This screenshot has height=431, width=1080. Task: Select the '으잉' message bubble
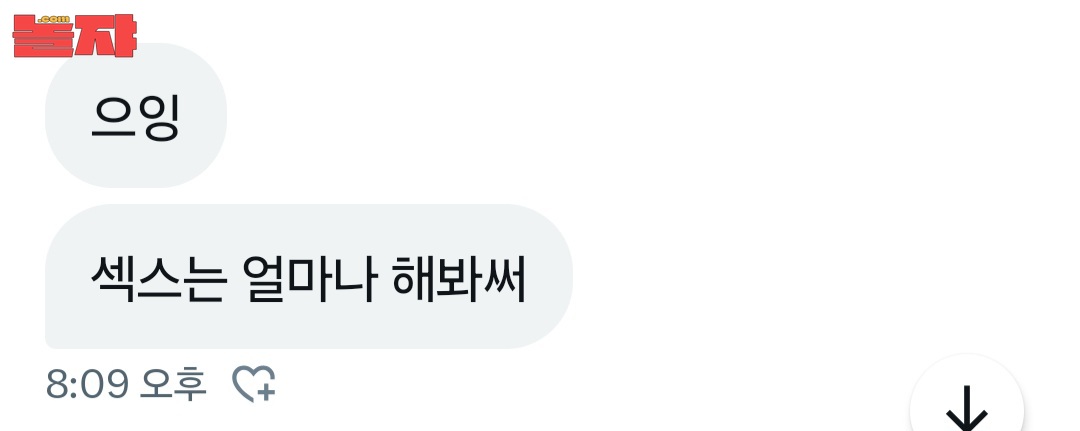tap(136, 115)
